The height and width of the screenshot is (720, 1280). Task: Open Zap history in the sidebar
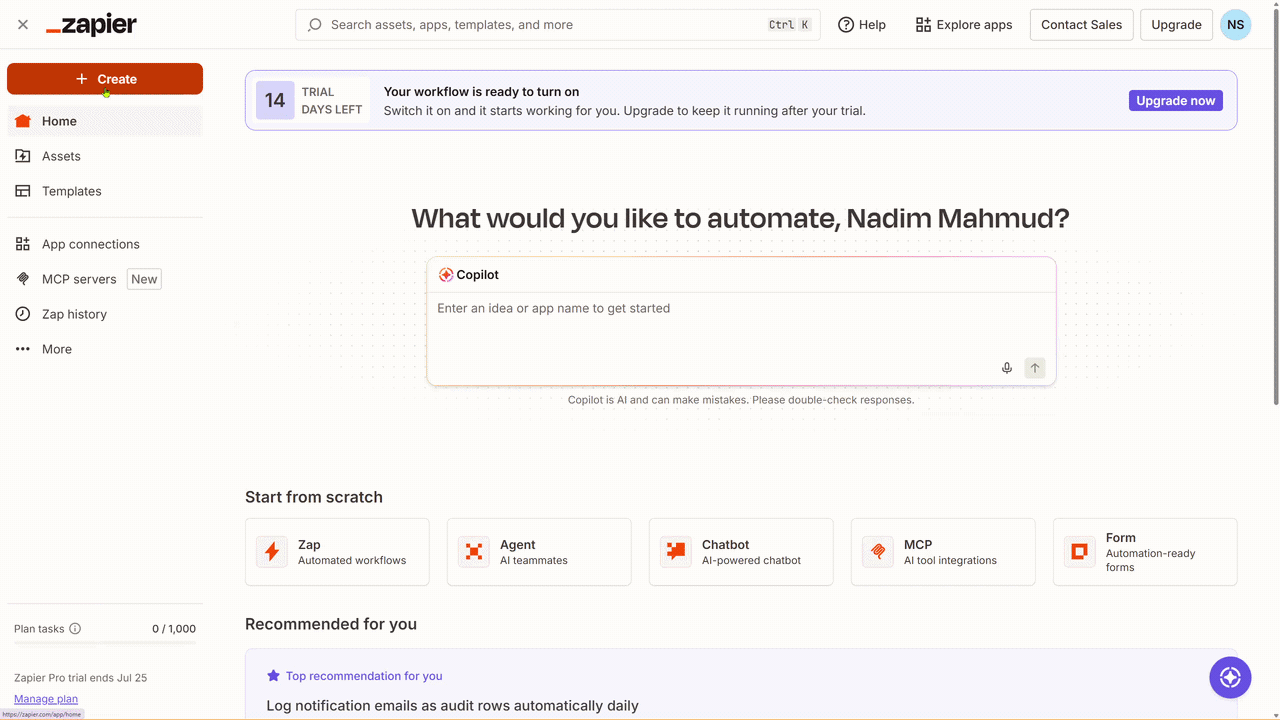click(x=105, y=314)
